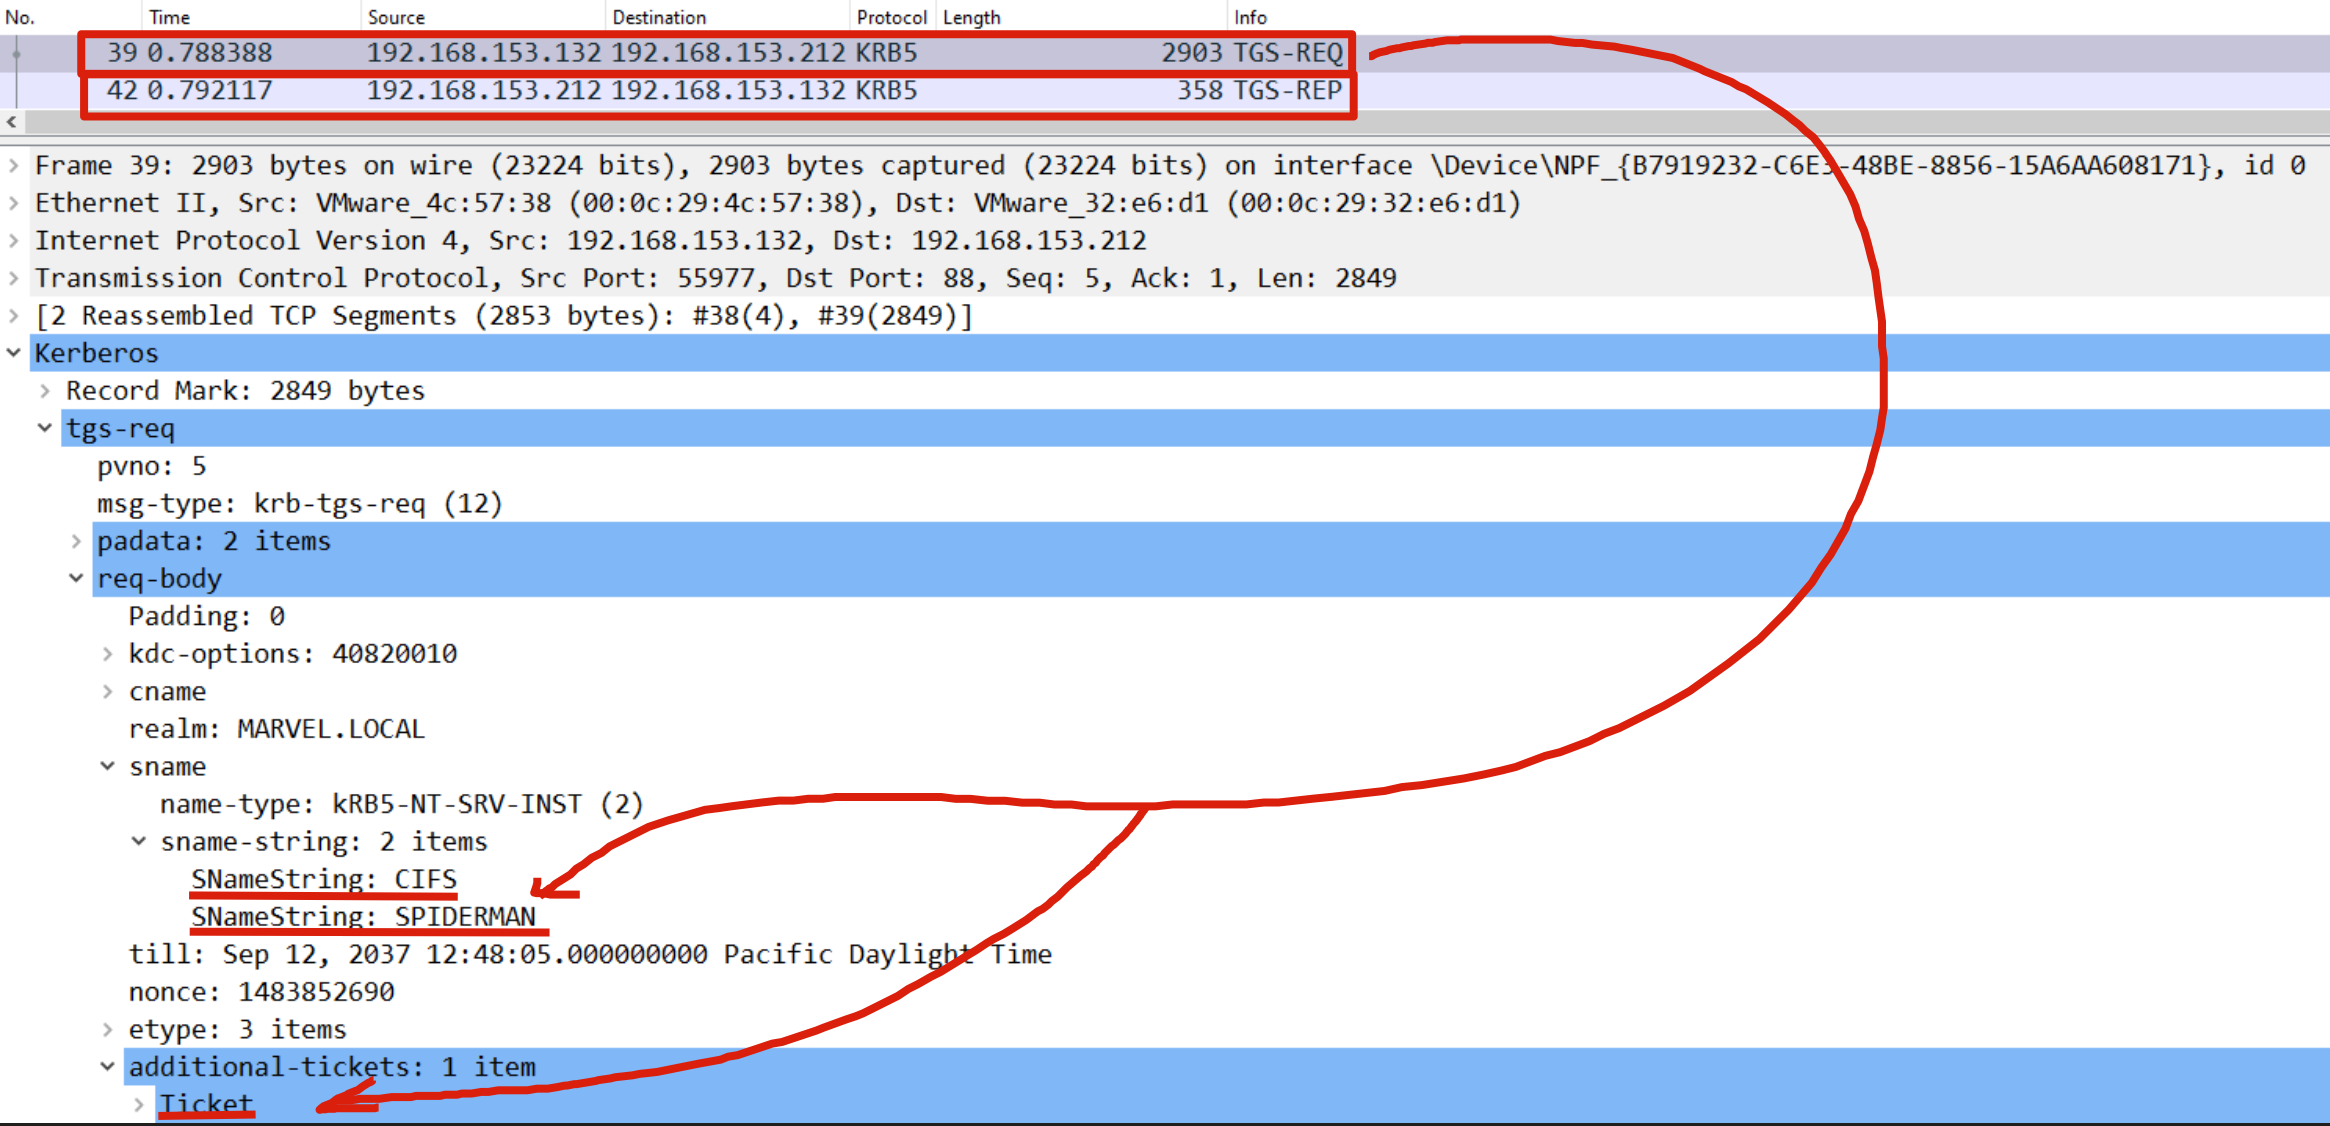Viewport: 2330px width, 1126px height.
Task: Expand kdc-options: 40820010
Action: (x=107, y=654)
